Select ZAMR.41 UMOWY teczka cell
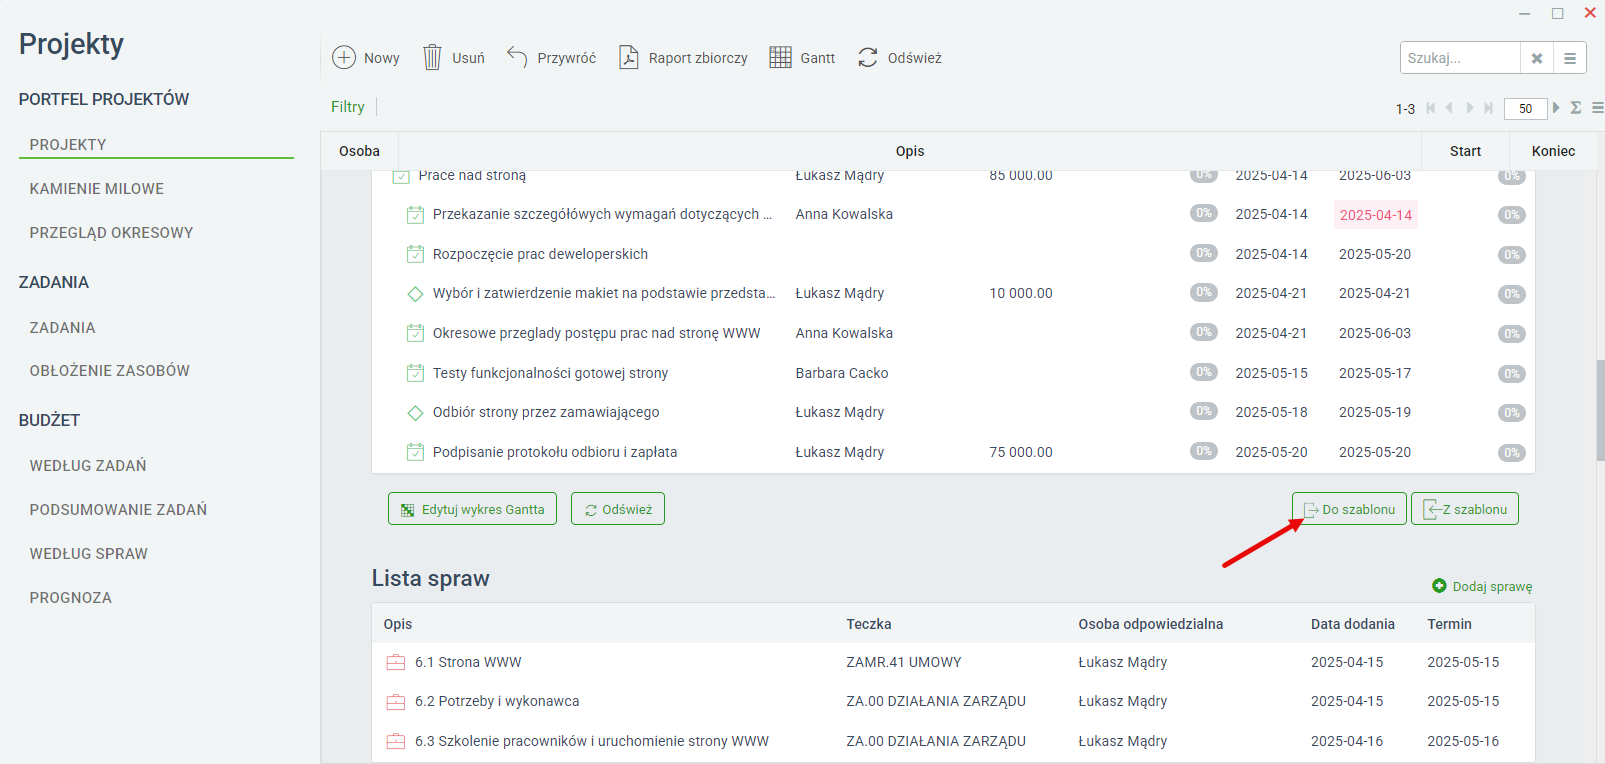 tap(904, 662)
